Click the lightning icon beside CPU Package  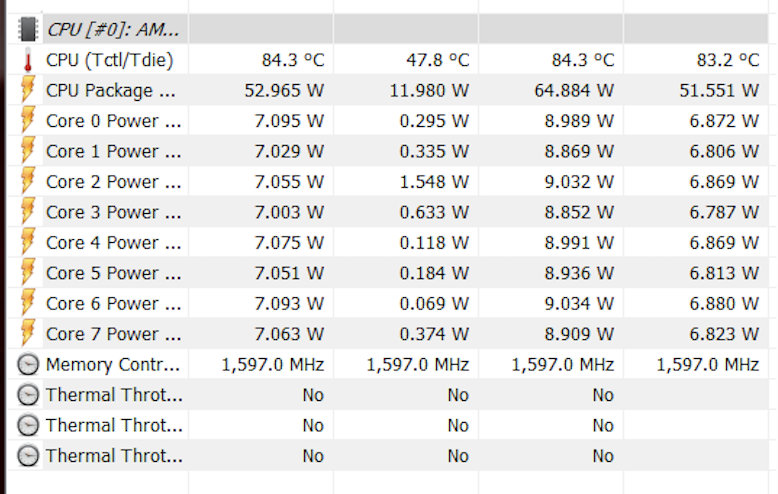tap(28, 90)
